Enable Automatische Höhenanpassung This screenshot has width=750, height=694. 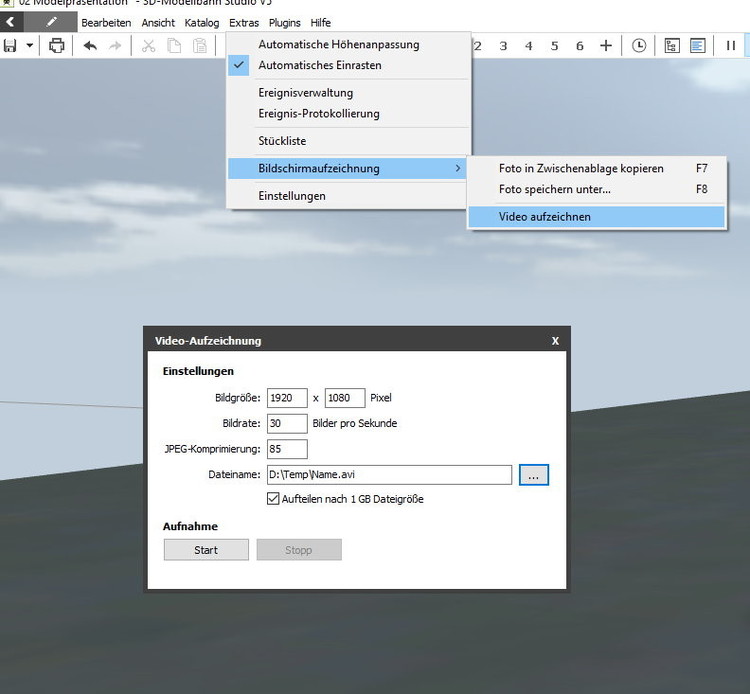(338, 44)
